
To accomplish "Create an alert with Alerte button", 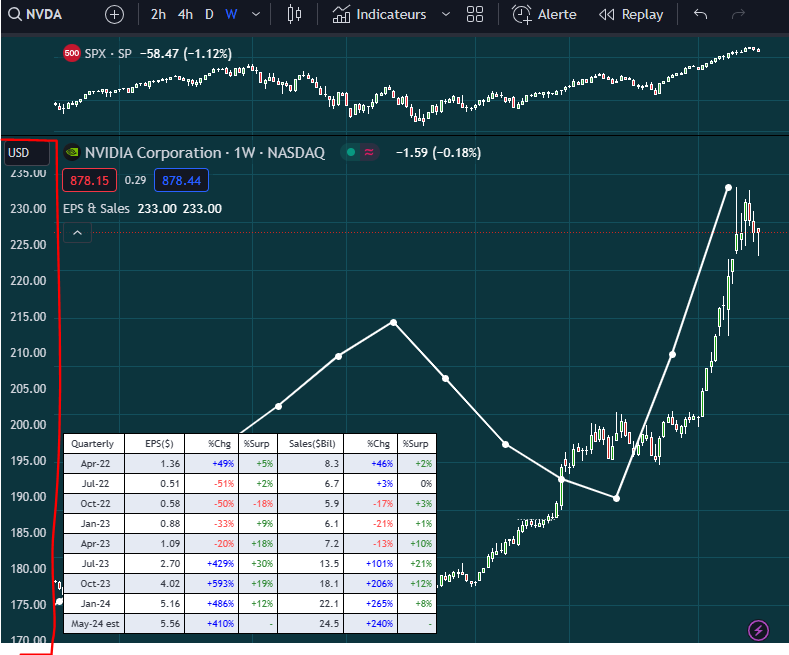I will click(544, 14).
